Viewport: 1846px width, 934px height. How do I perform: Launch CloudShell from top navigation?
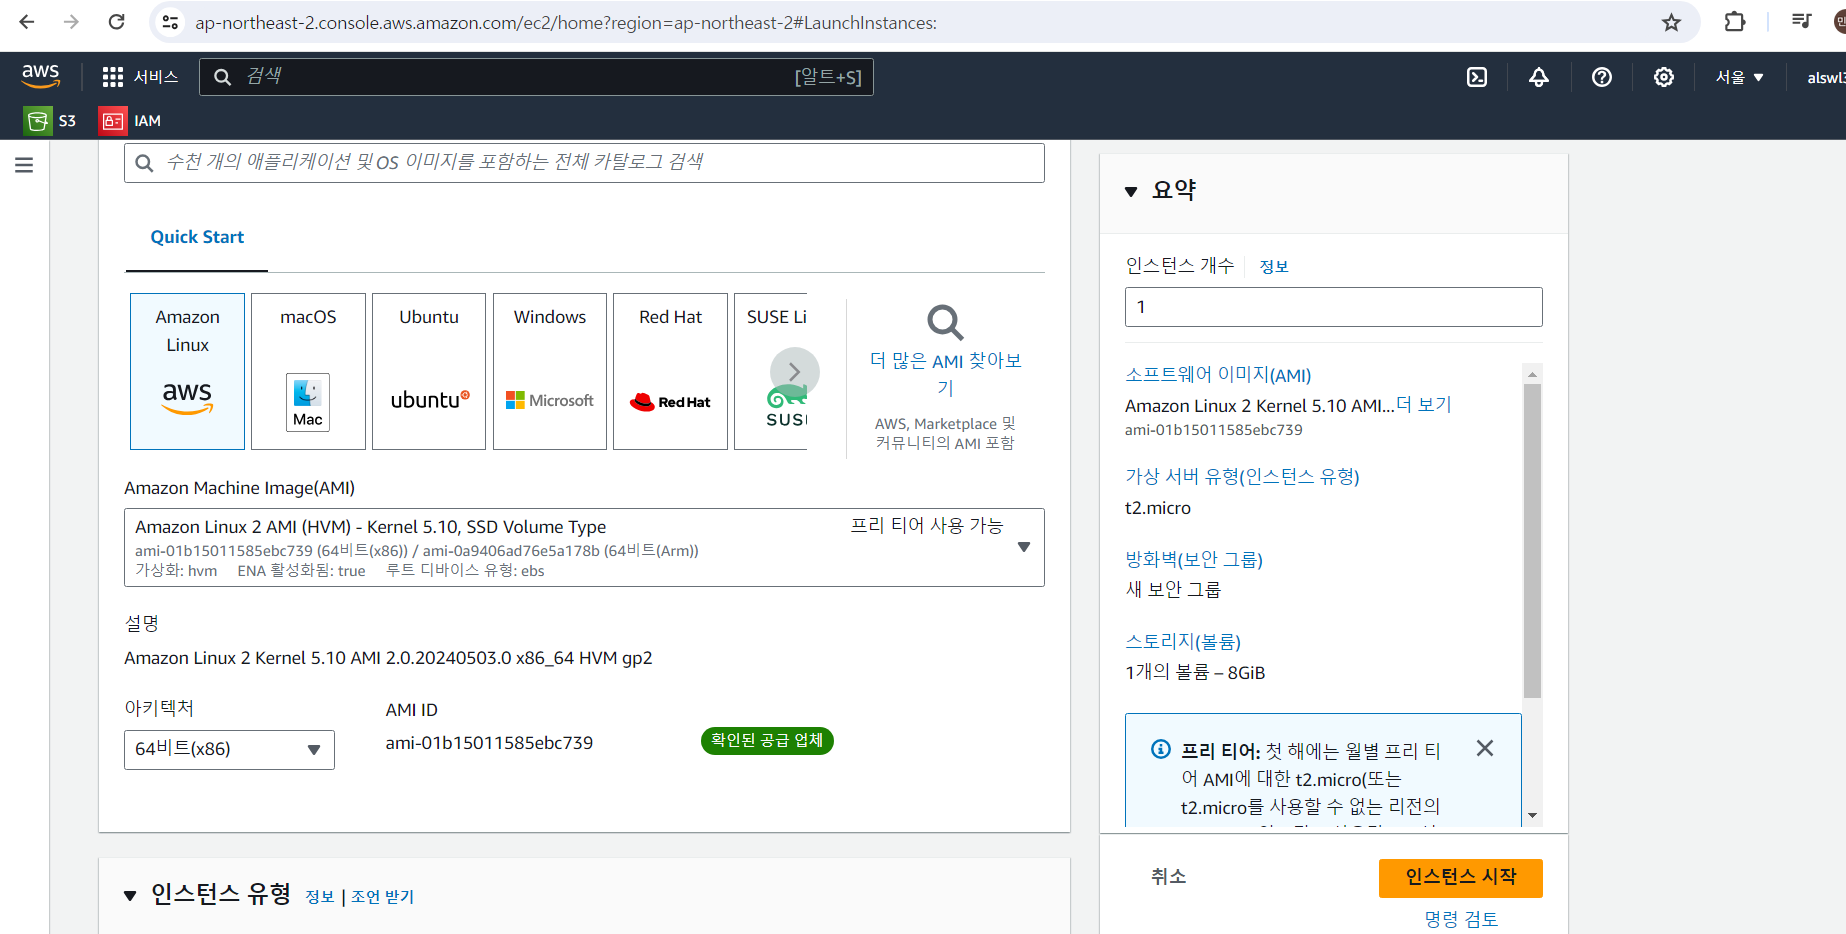click(x=1477, y=77)
